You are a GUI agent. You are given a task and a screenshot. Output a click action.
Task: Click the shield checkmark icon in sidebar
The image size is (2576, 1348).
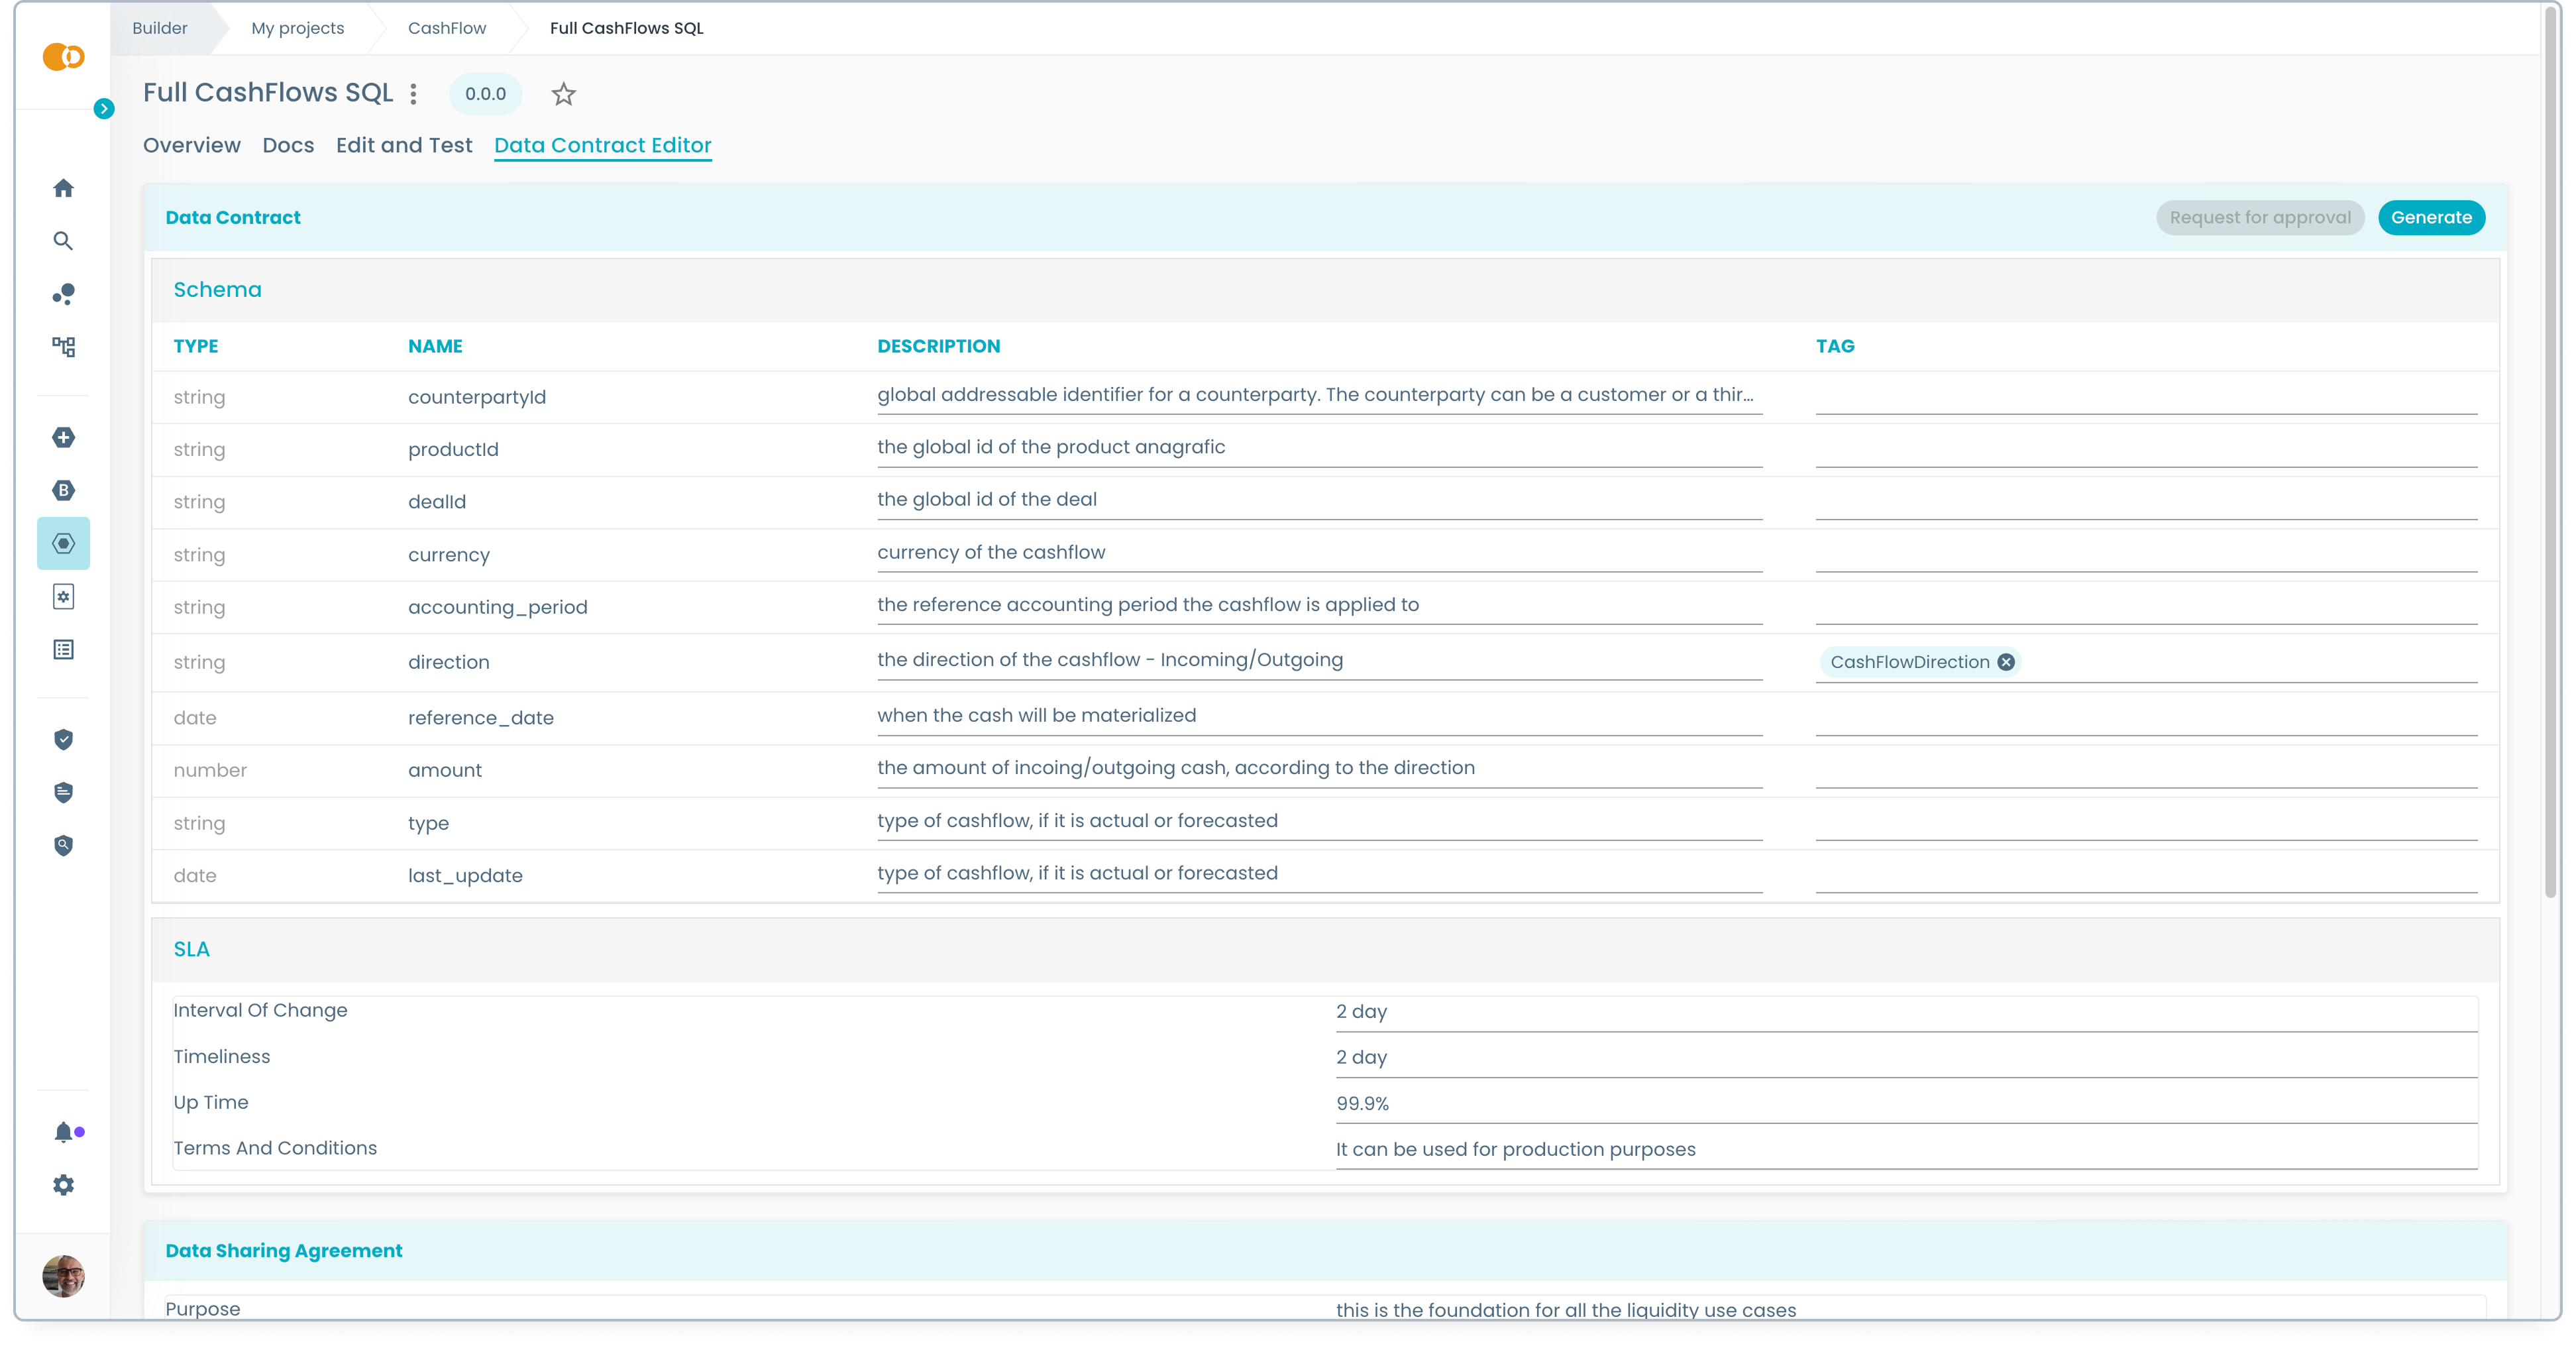coord(63,740)
